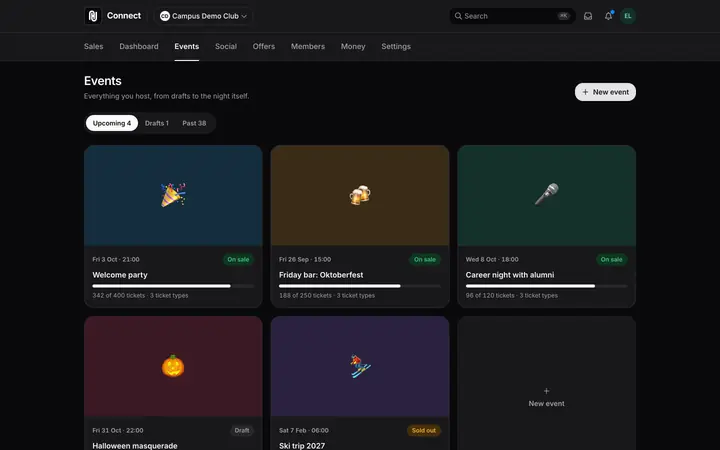
Task: Click the CD club badge icon
Action: point(164,16)
